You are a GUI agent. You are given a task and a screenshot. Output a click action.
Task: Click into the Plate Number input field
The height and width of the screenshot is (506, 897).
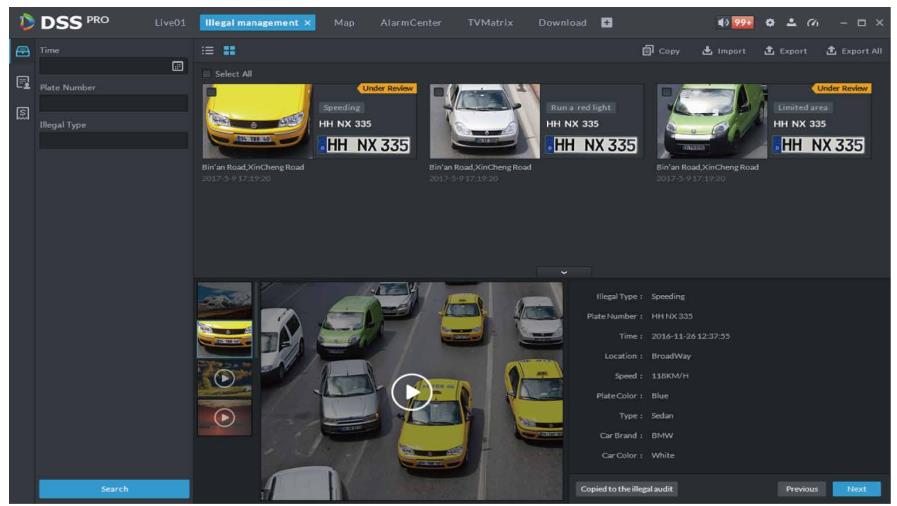(x=113, y=103)
